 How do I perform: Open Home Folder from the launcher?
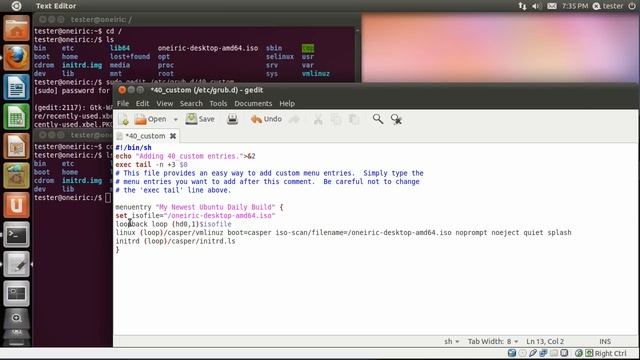(x=16, y=28)
